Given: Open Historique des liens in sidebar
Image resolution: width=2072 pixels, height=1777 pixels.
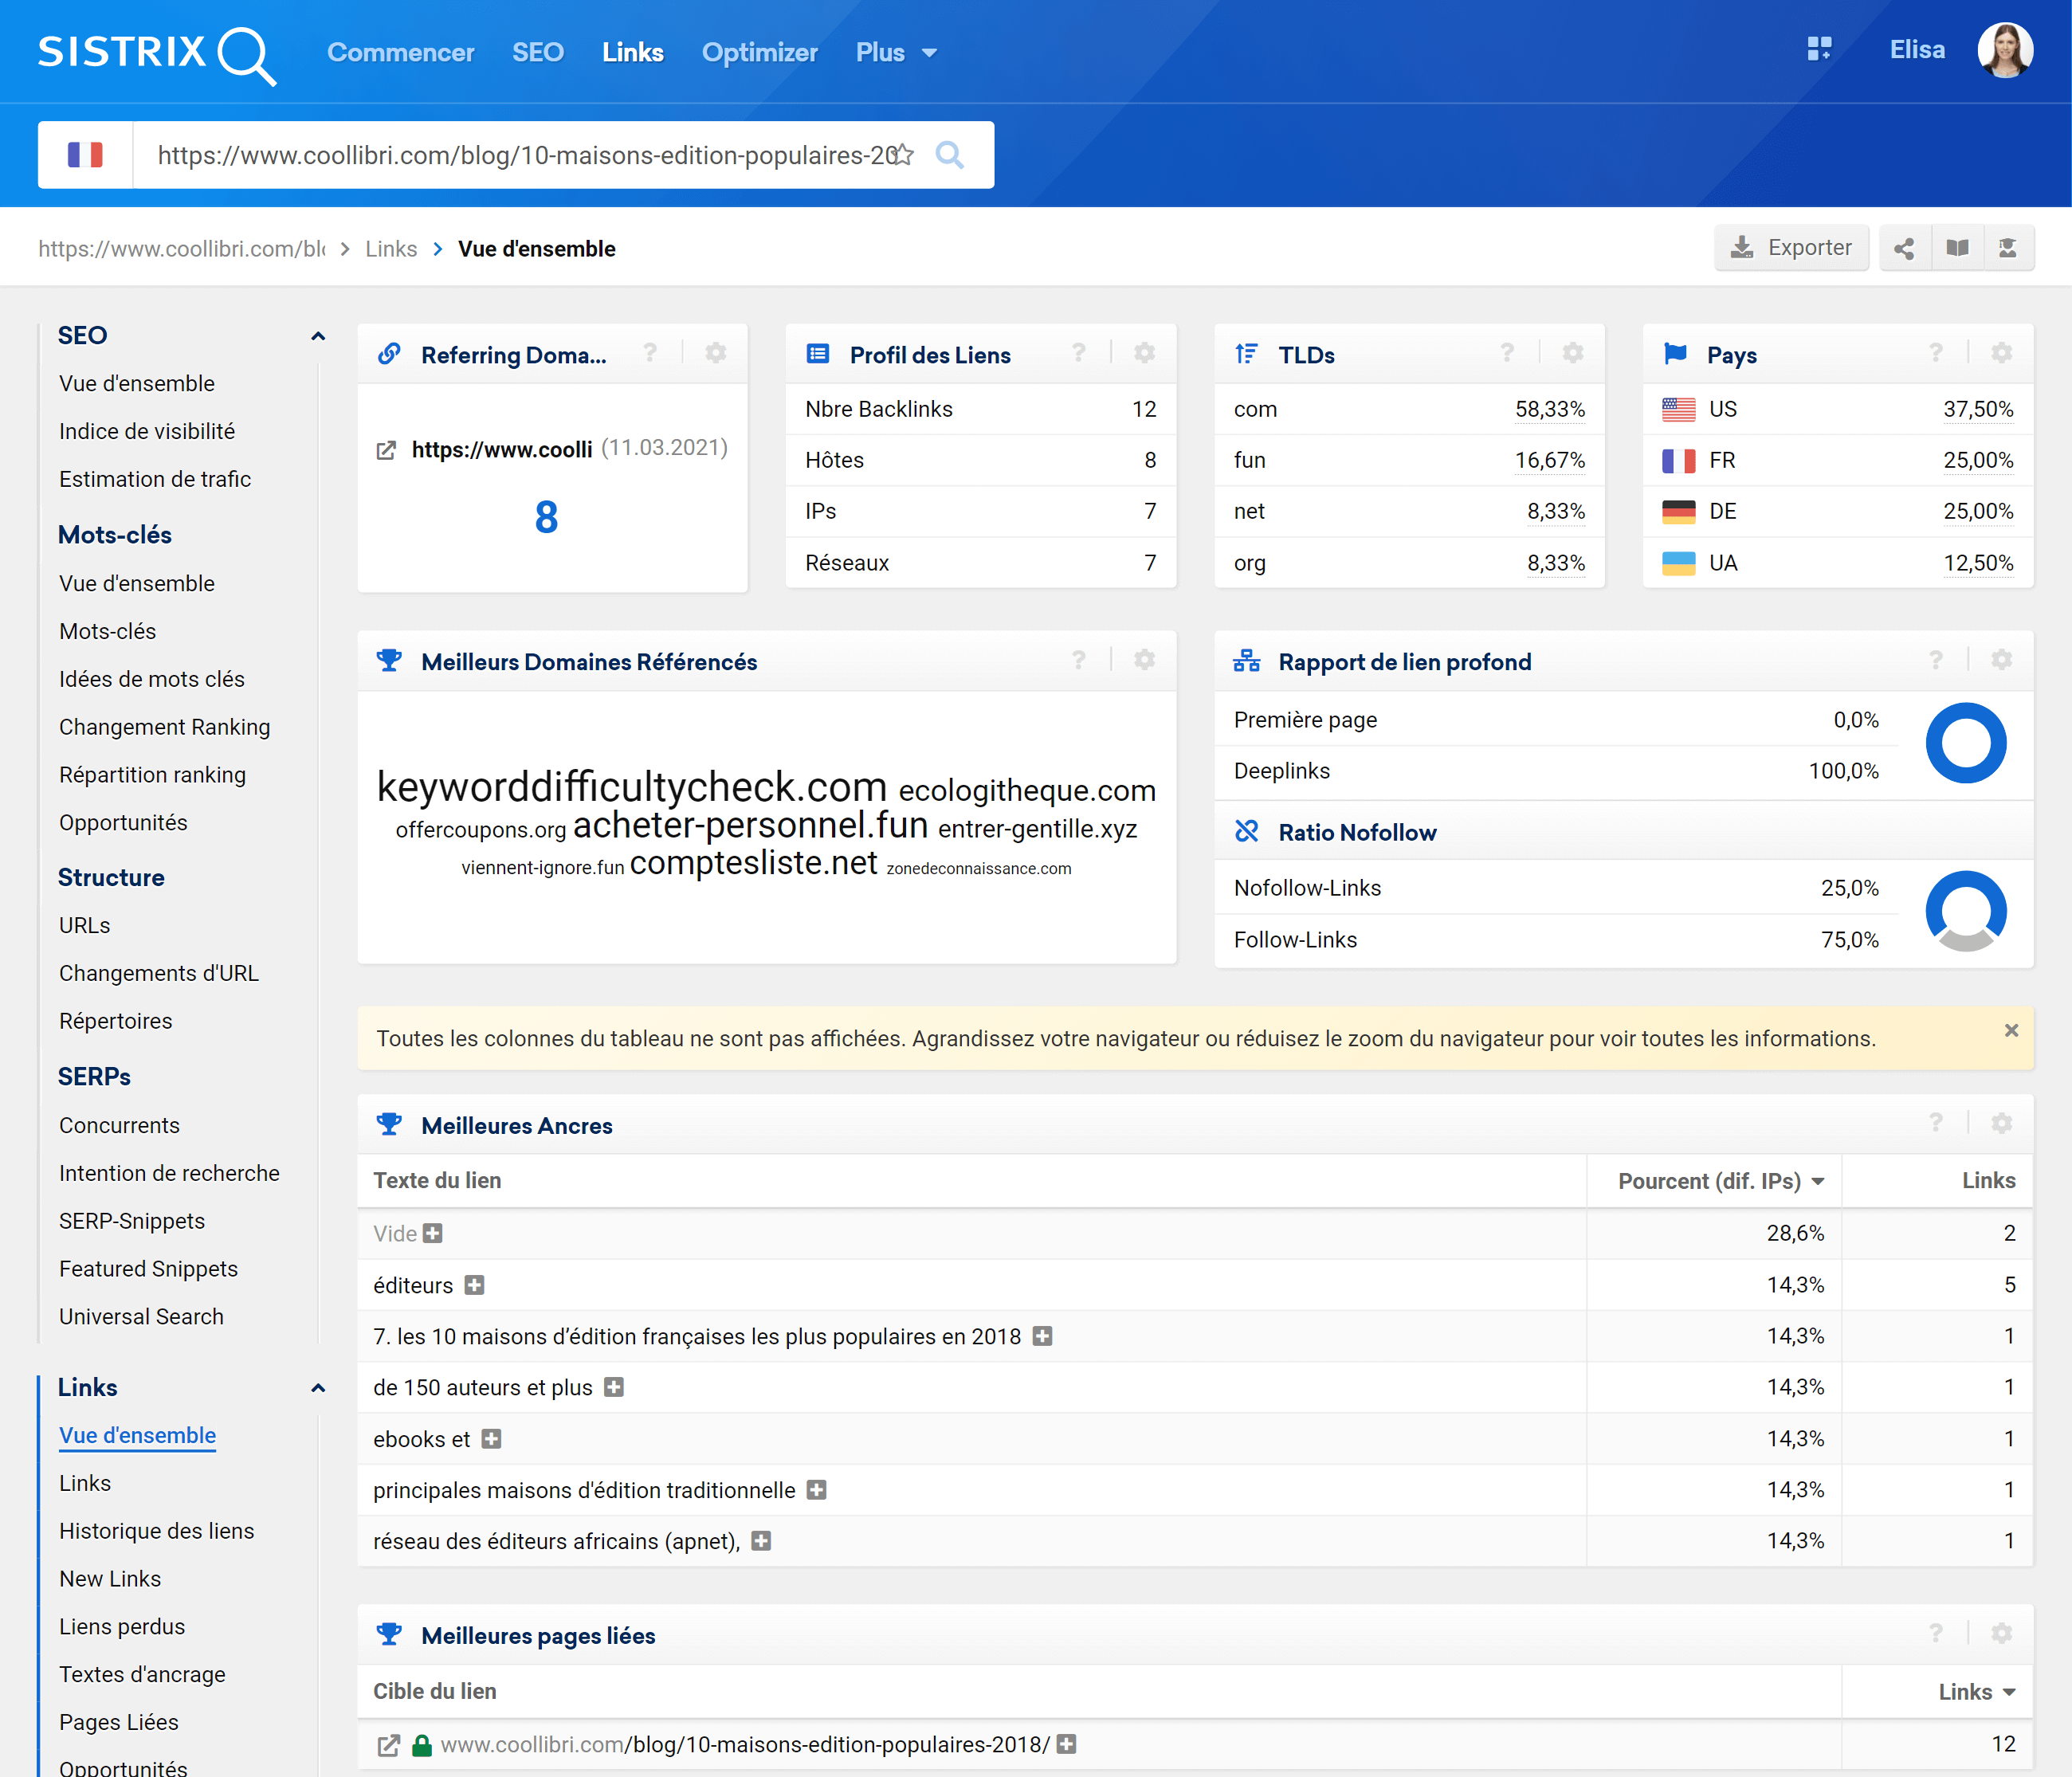Looking at the screenshot, I should point(157,1531).
